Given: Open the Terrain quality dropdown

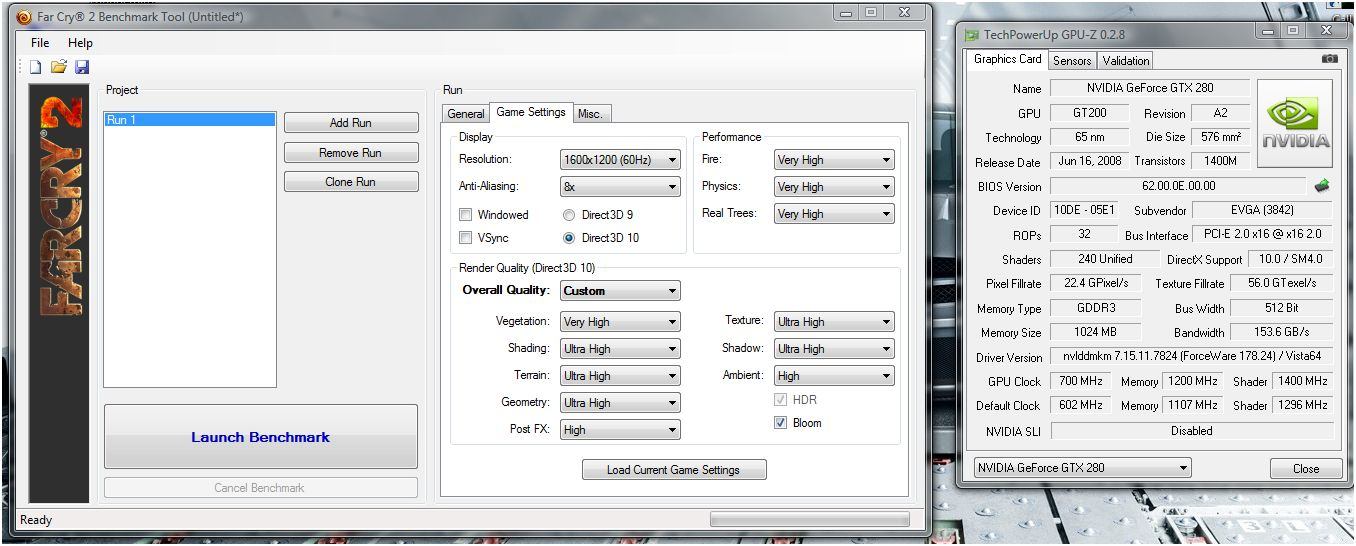Looking at the screenshot, I should (x=620, y=376).
